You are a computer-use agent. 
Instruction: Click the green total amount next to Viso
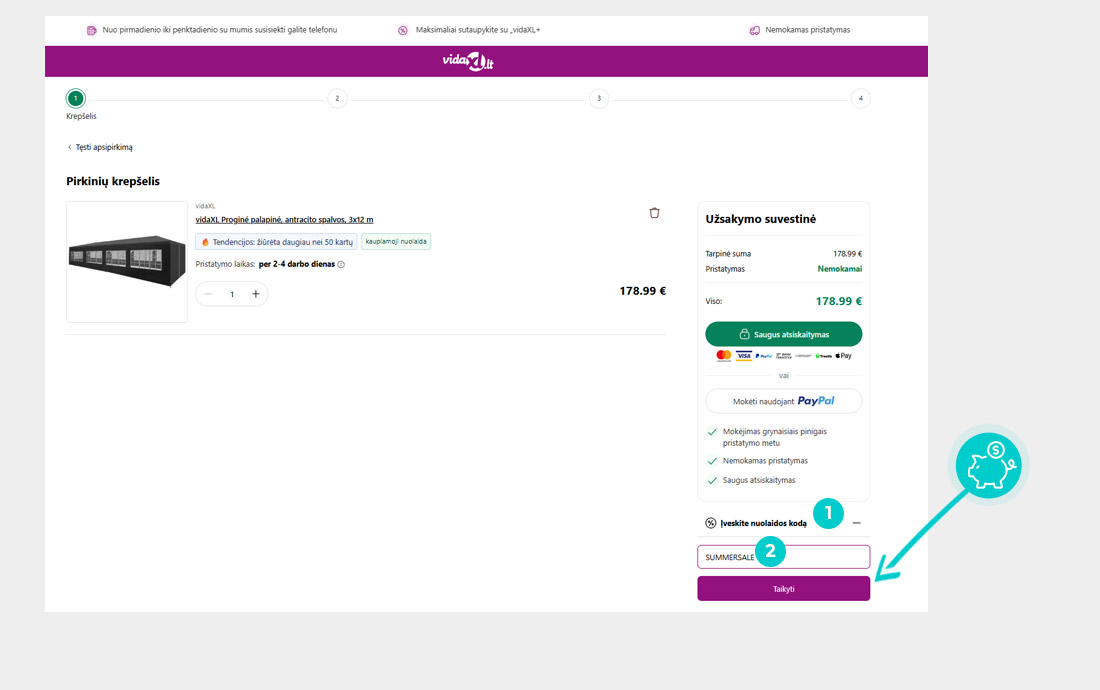[x=839, y=302]
